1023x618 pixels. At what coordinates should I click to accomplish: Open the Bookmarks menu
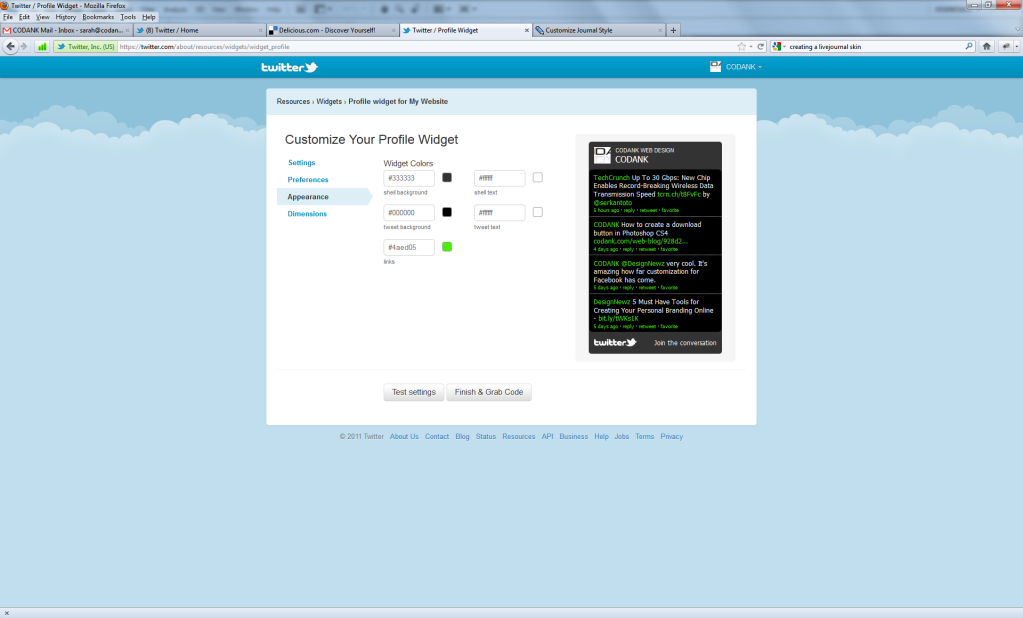tap(98, 17)
